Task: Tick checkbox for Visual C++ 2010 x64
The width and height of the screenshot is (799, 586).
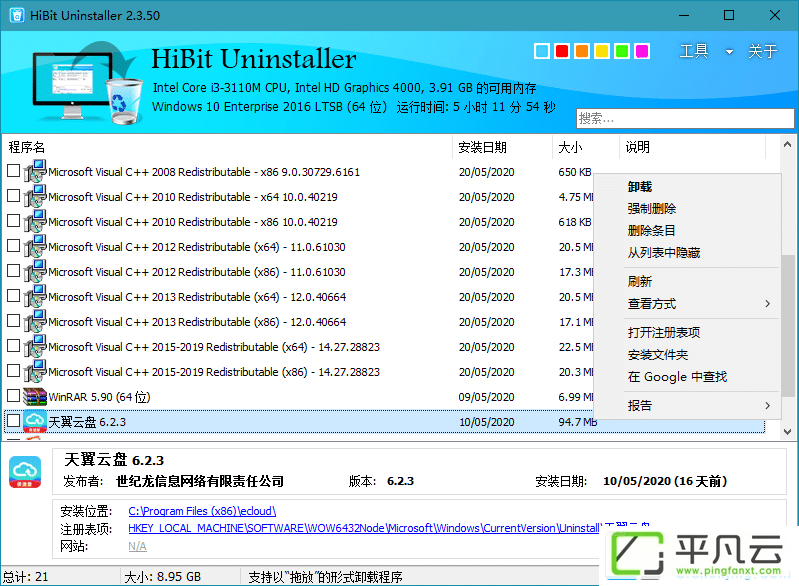Action: click(x=13, y=196)
